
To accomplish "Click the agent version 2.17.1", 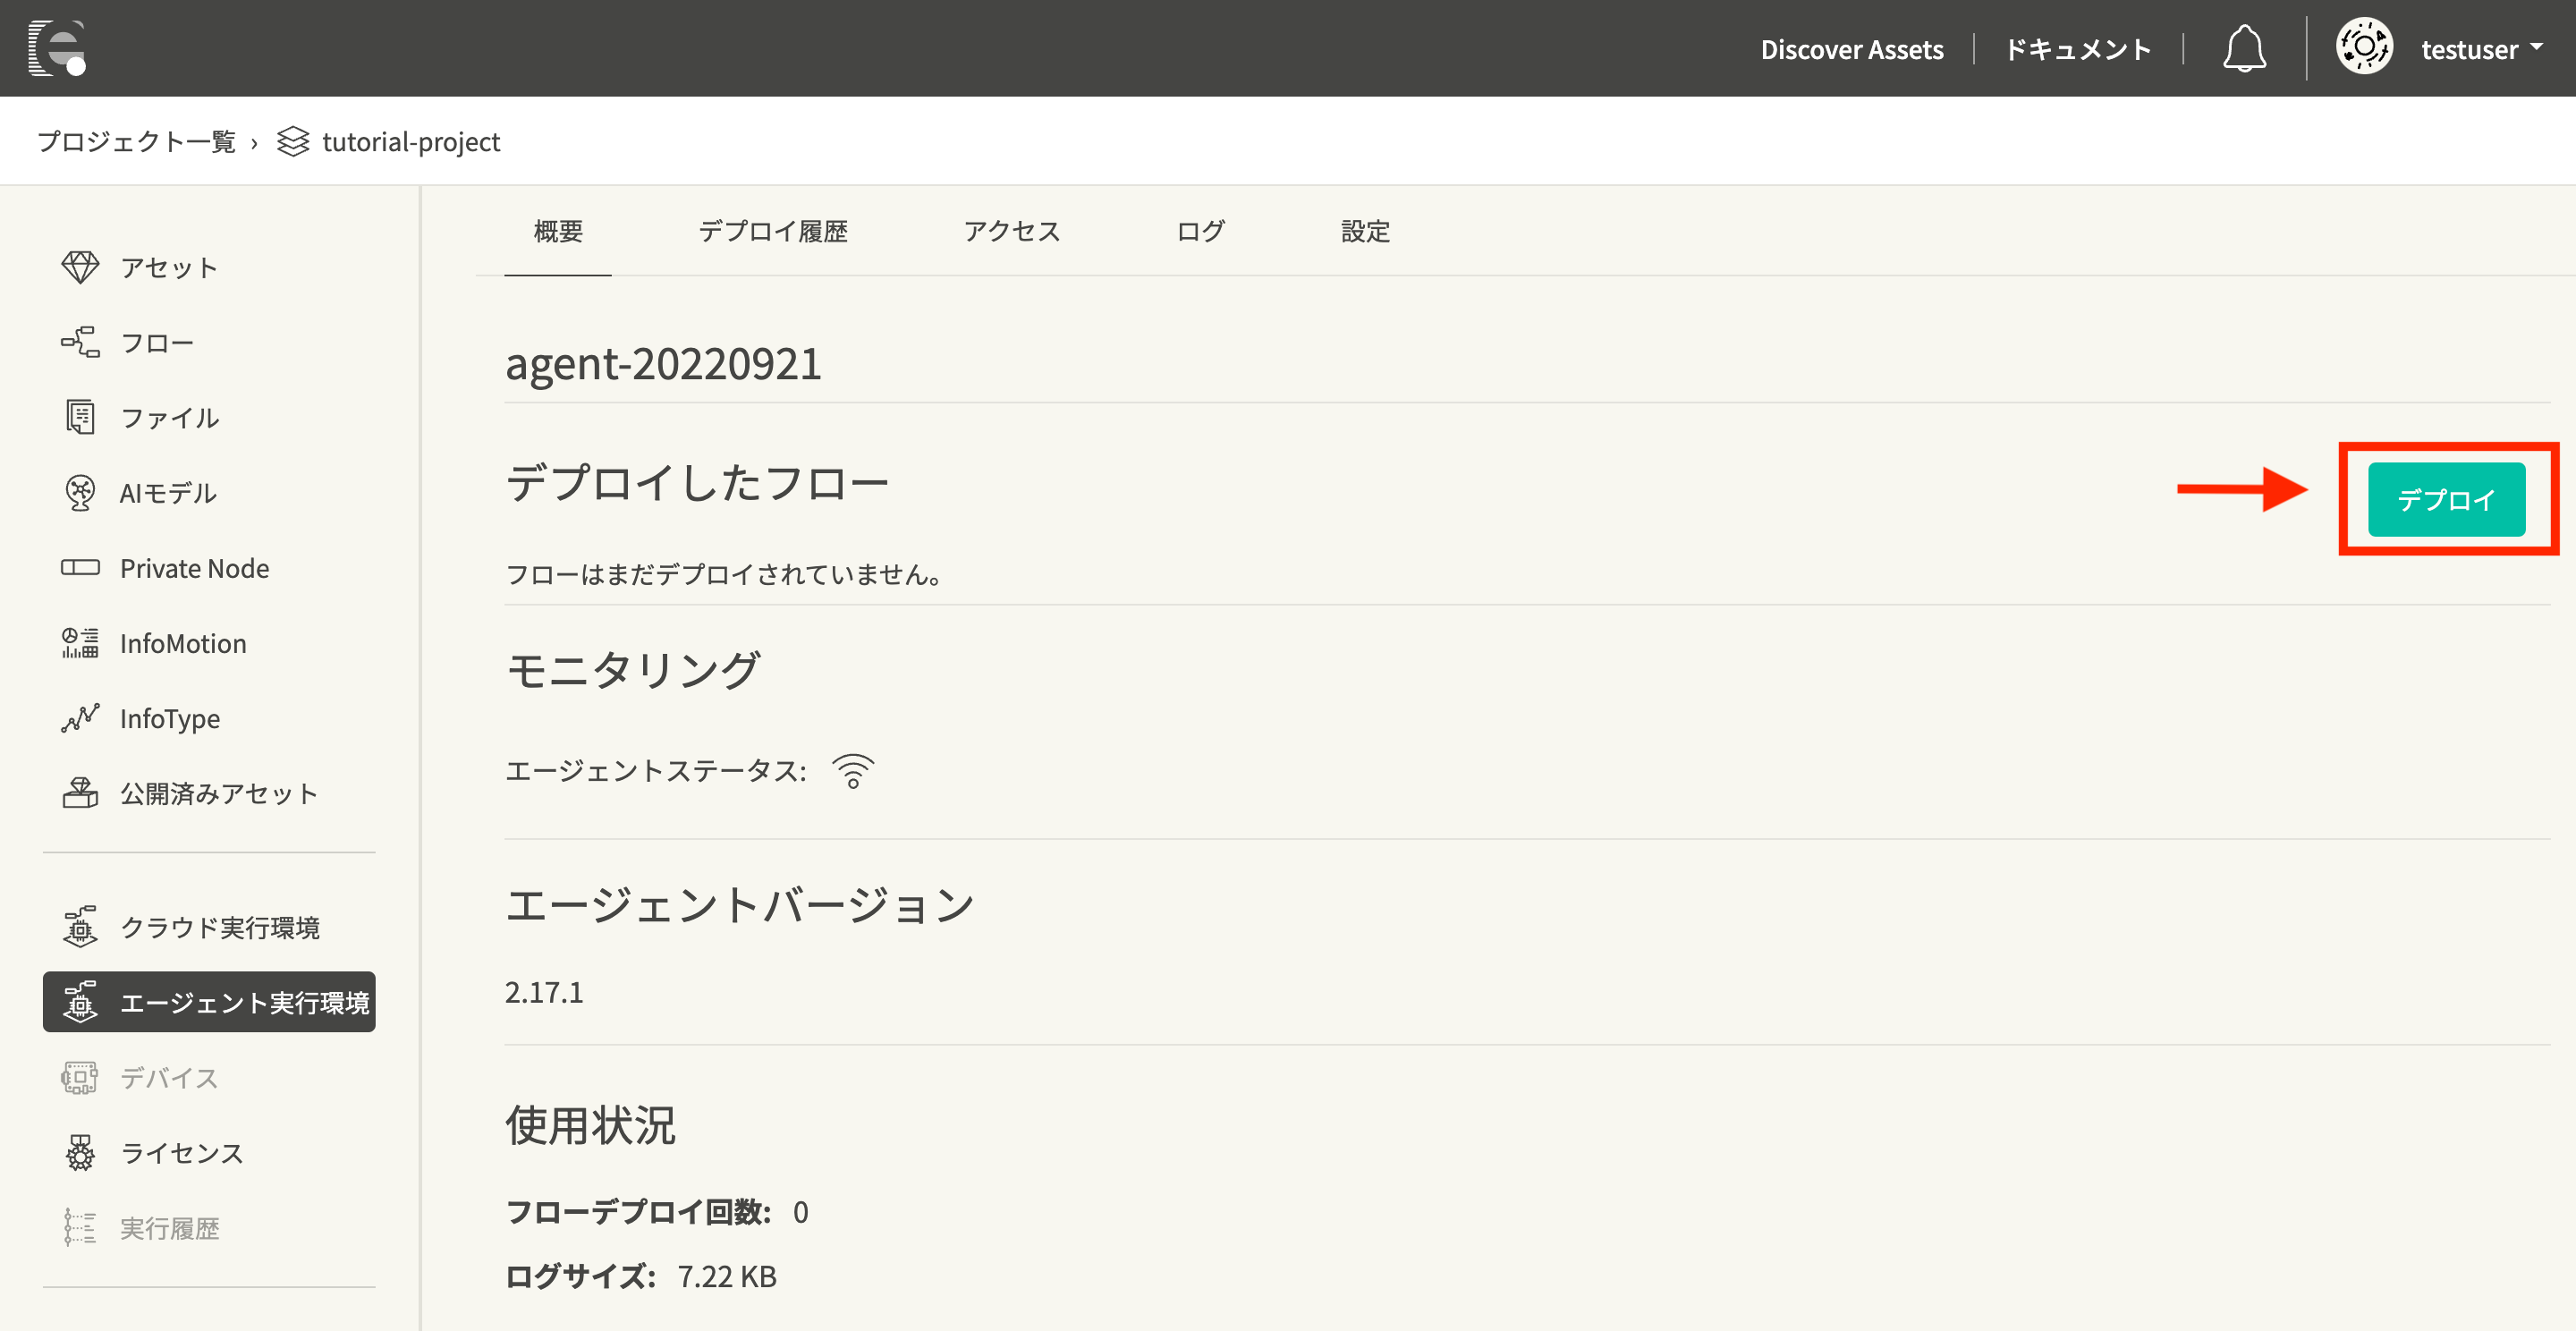I will click(544, 992).
